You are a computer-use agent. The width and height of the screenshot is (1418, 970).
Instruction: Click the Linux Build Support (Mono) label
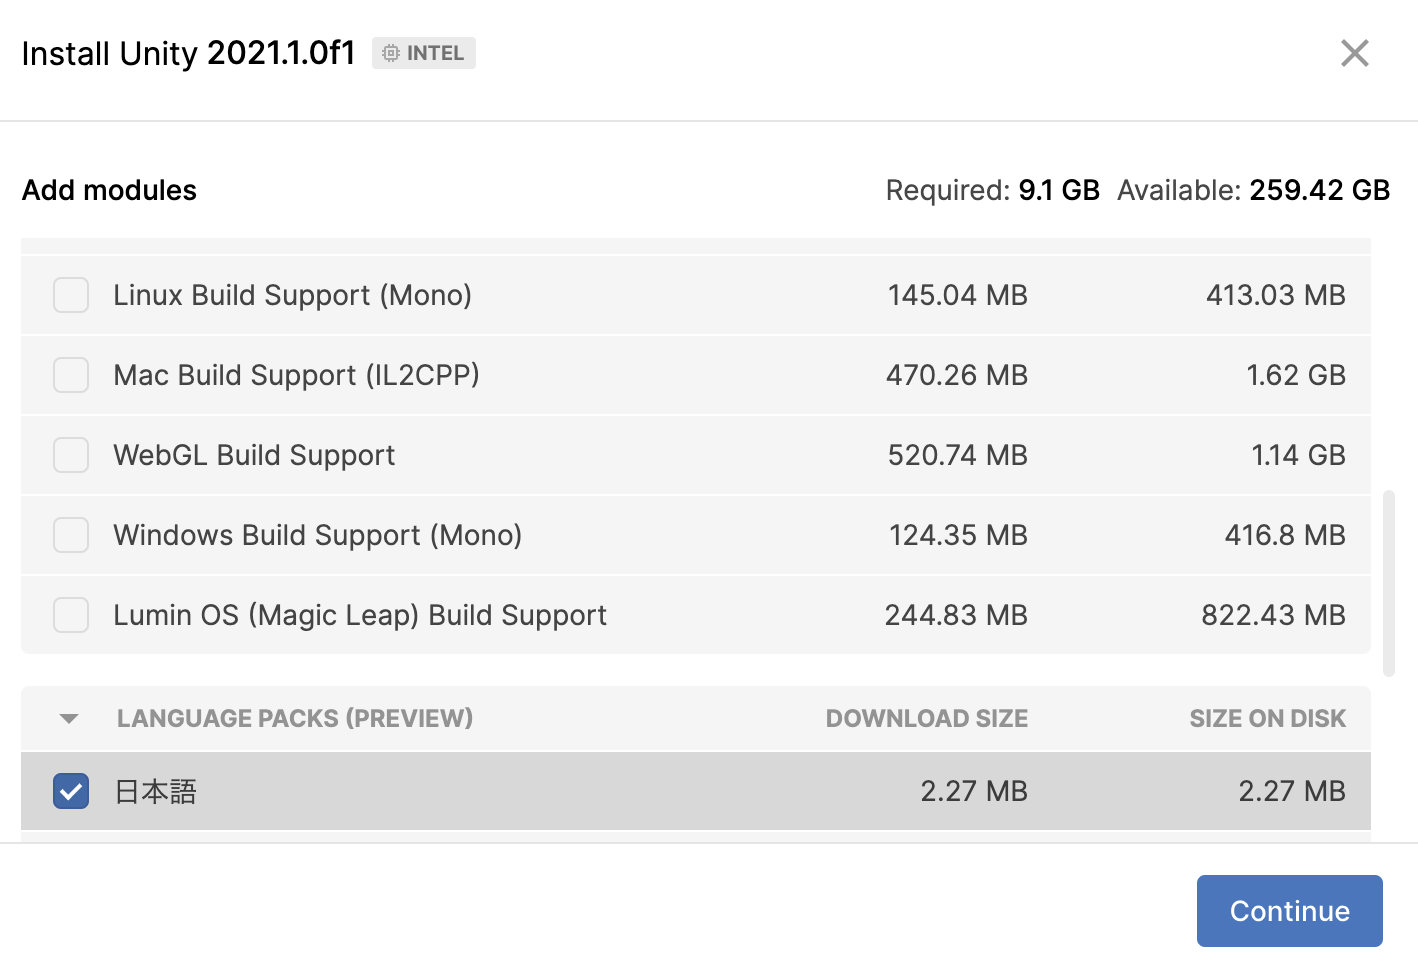(x=292, y=295)
